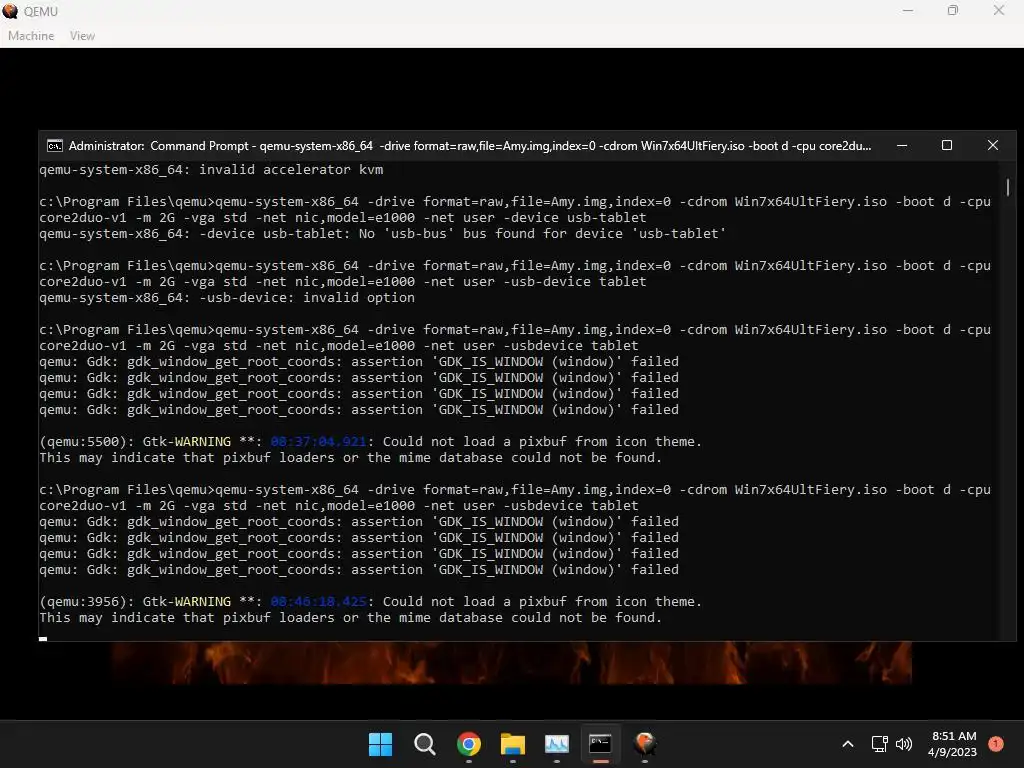Click command line ending '-usb-device tablet'
This screenshot has height=768, width=1024.
515,274
